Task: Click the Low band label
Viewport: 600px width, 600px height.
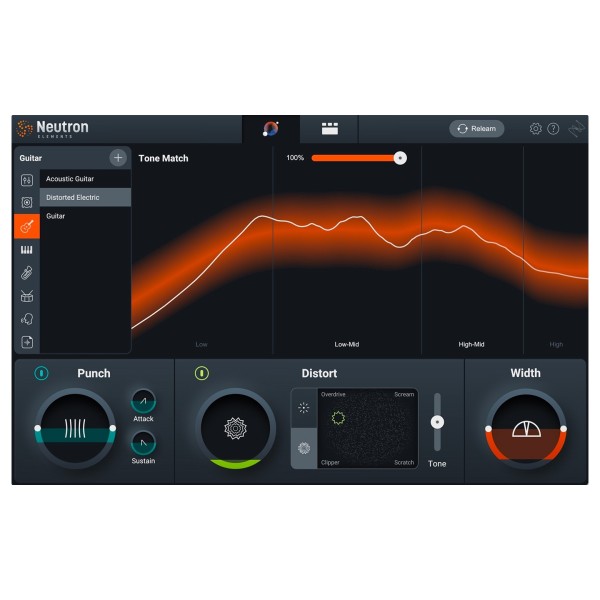Action: point(201,344)
